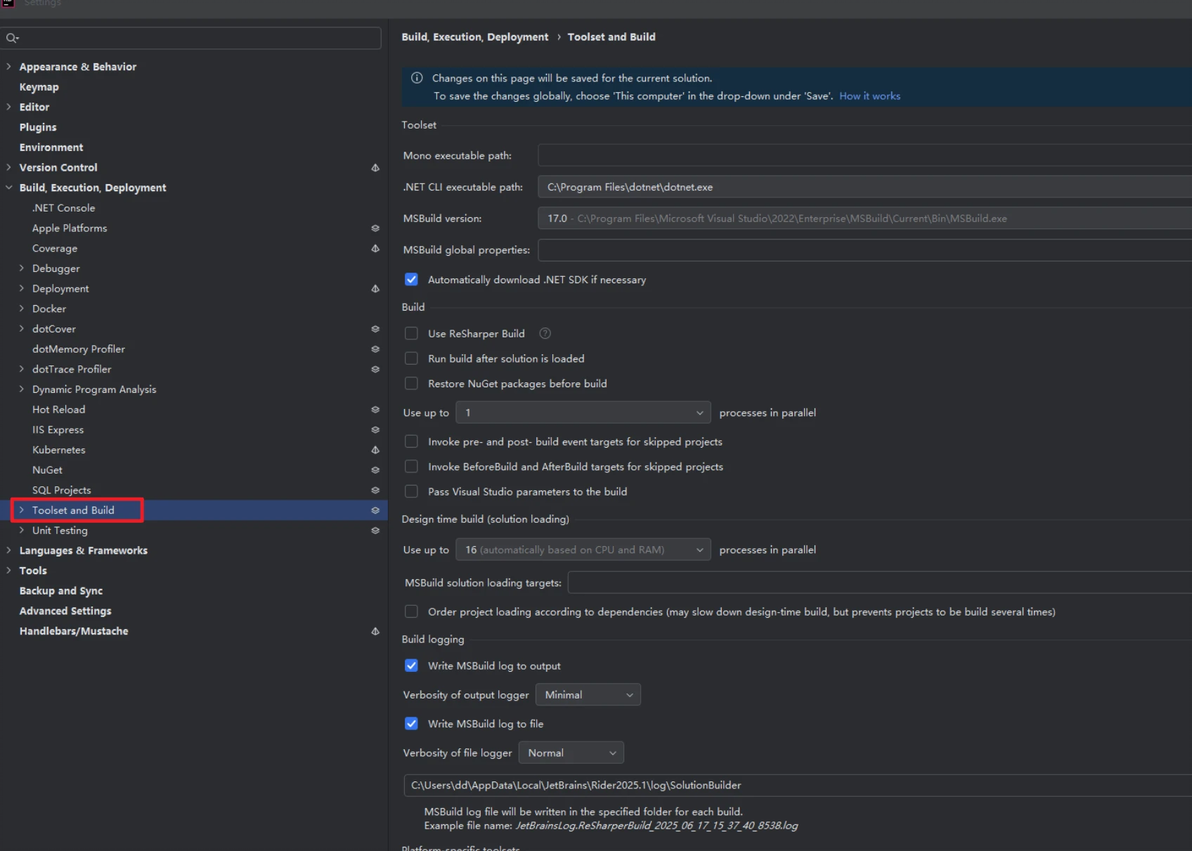The image size is (1192, 851).
Task: Click the search magnifier icon in settings
Action: point(12,38)
